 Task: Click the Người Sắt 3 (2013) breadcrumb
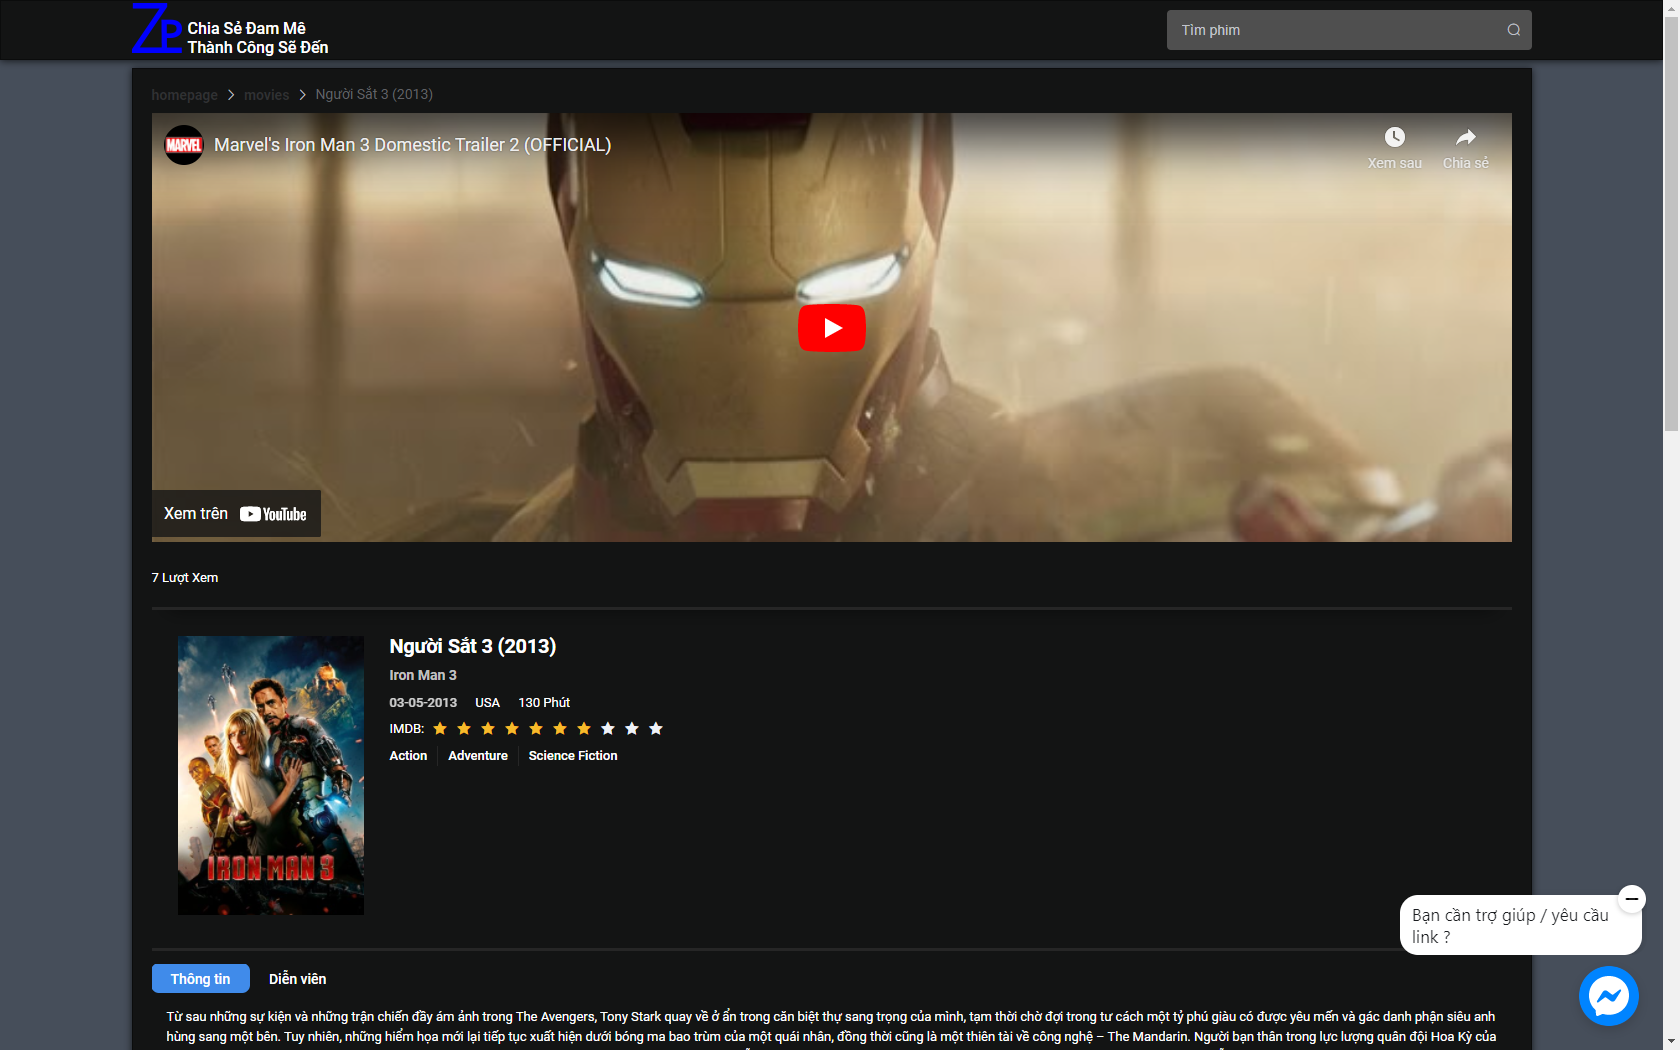point(374,94)
